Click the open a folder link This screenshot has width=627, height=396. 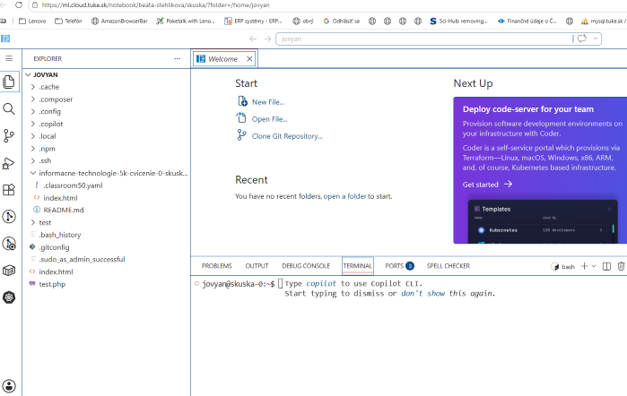click(x=345, y=196)
